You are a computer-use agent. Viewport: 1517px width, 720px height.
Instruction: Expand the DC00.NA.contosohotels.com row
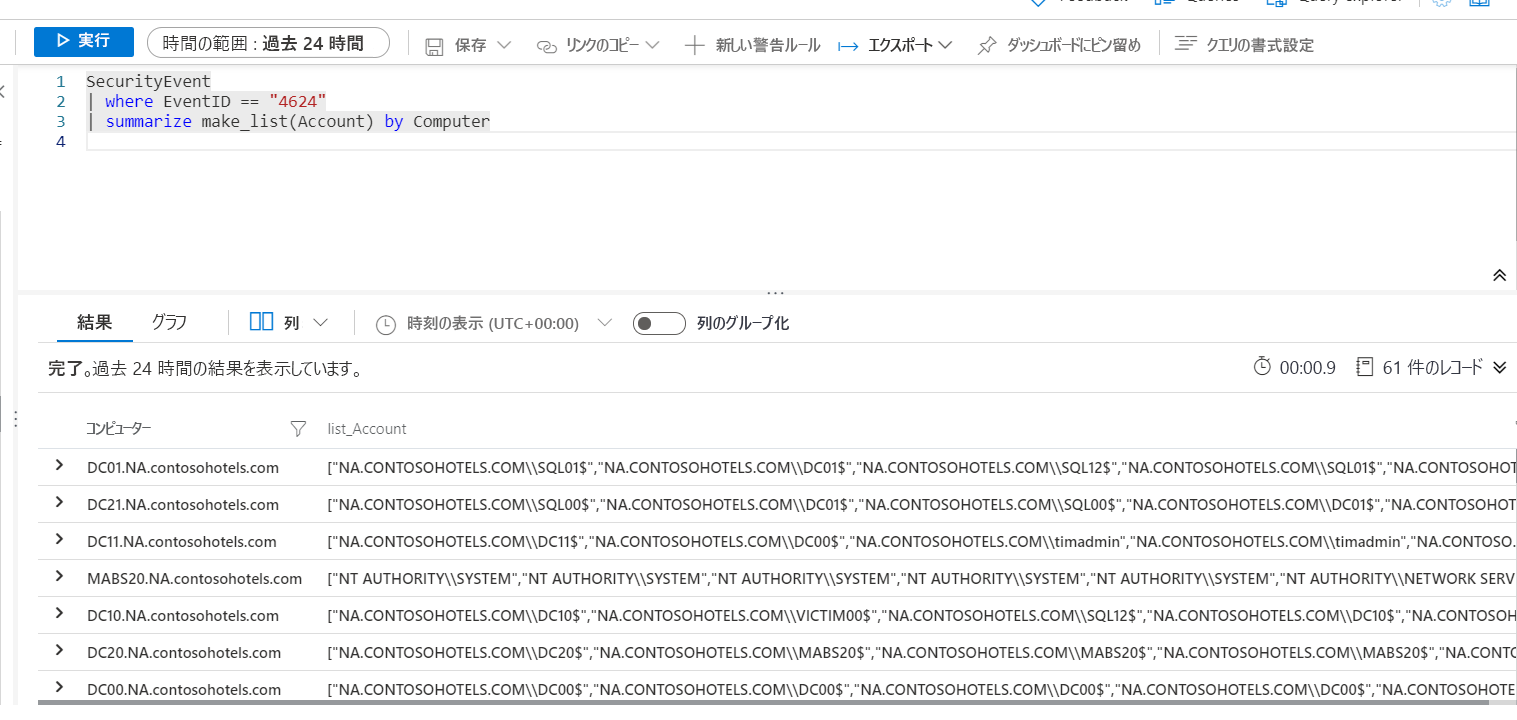pyautogui.click(x=59, y=687)
